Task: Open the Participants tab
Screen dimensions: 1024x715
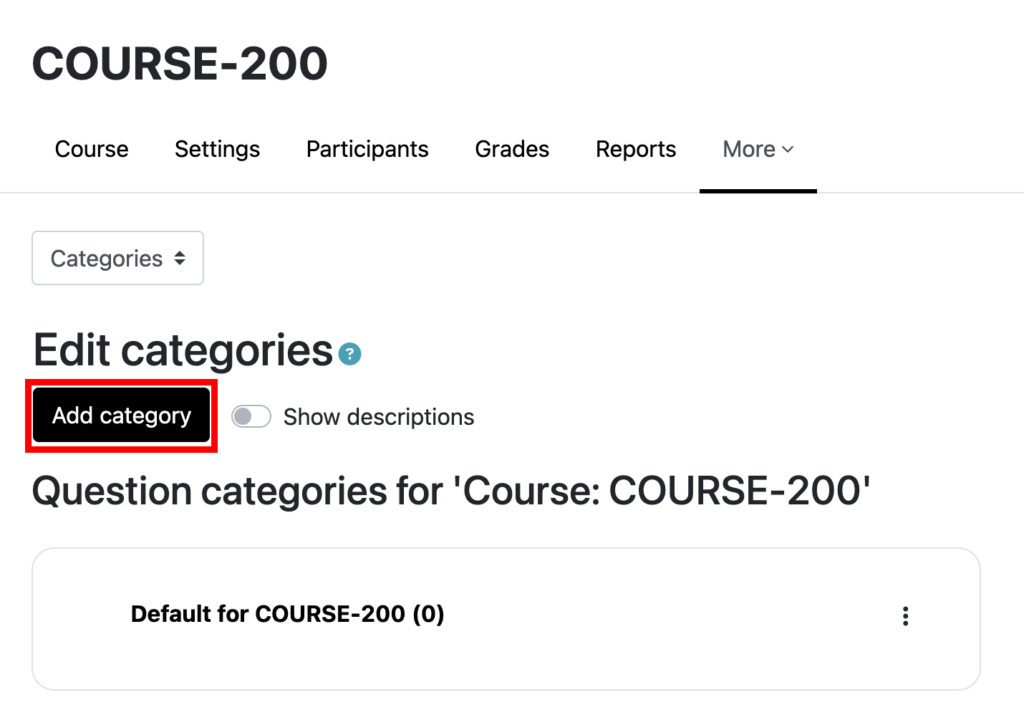Action: [x=367, y=149]
